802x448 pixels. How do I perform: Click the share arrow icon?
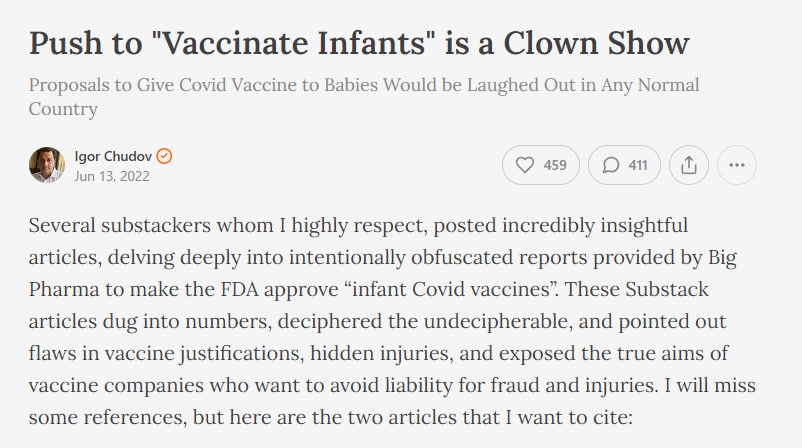pos(688,165)
